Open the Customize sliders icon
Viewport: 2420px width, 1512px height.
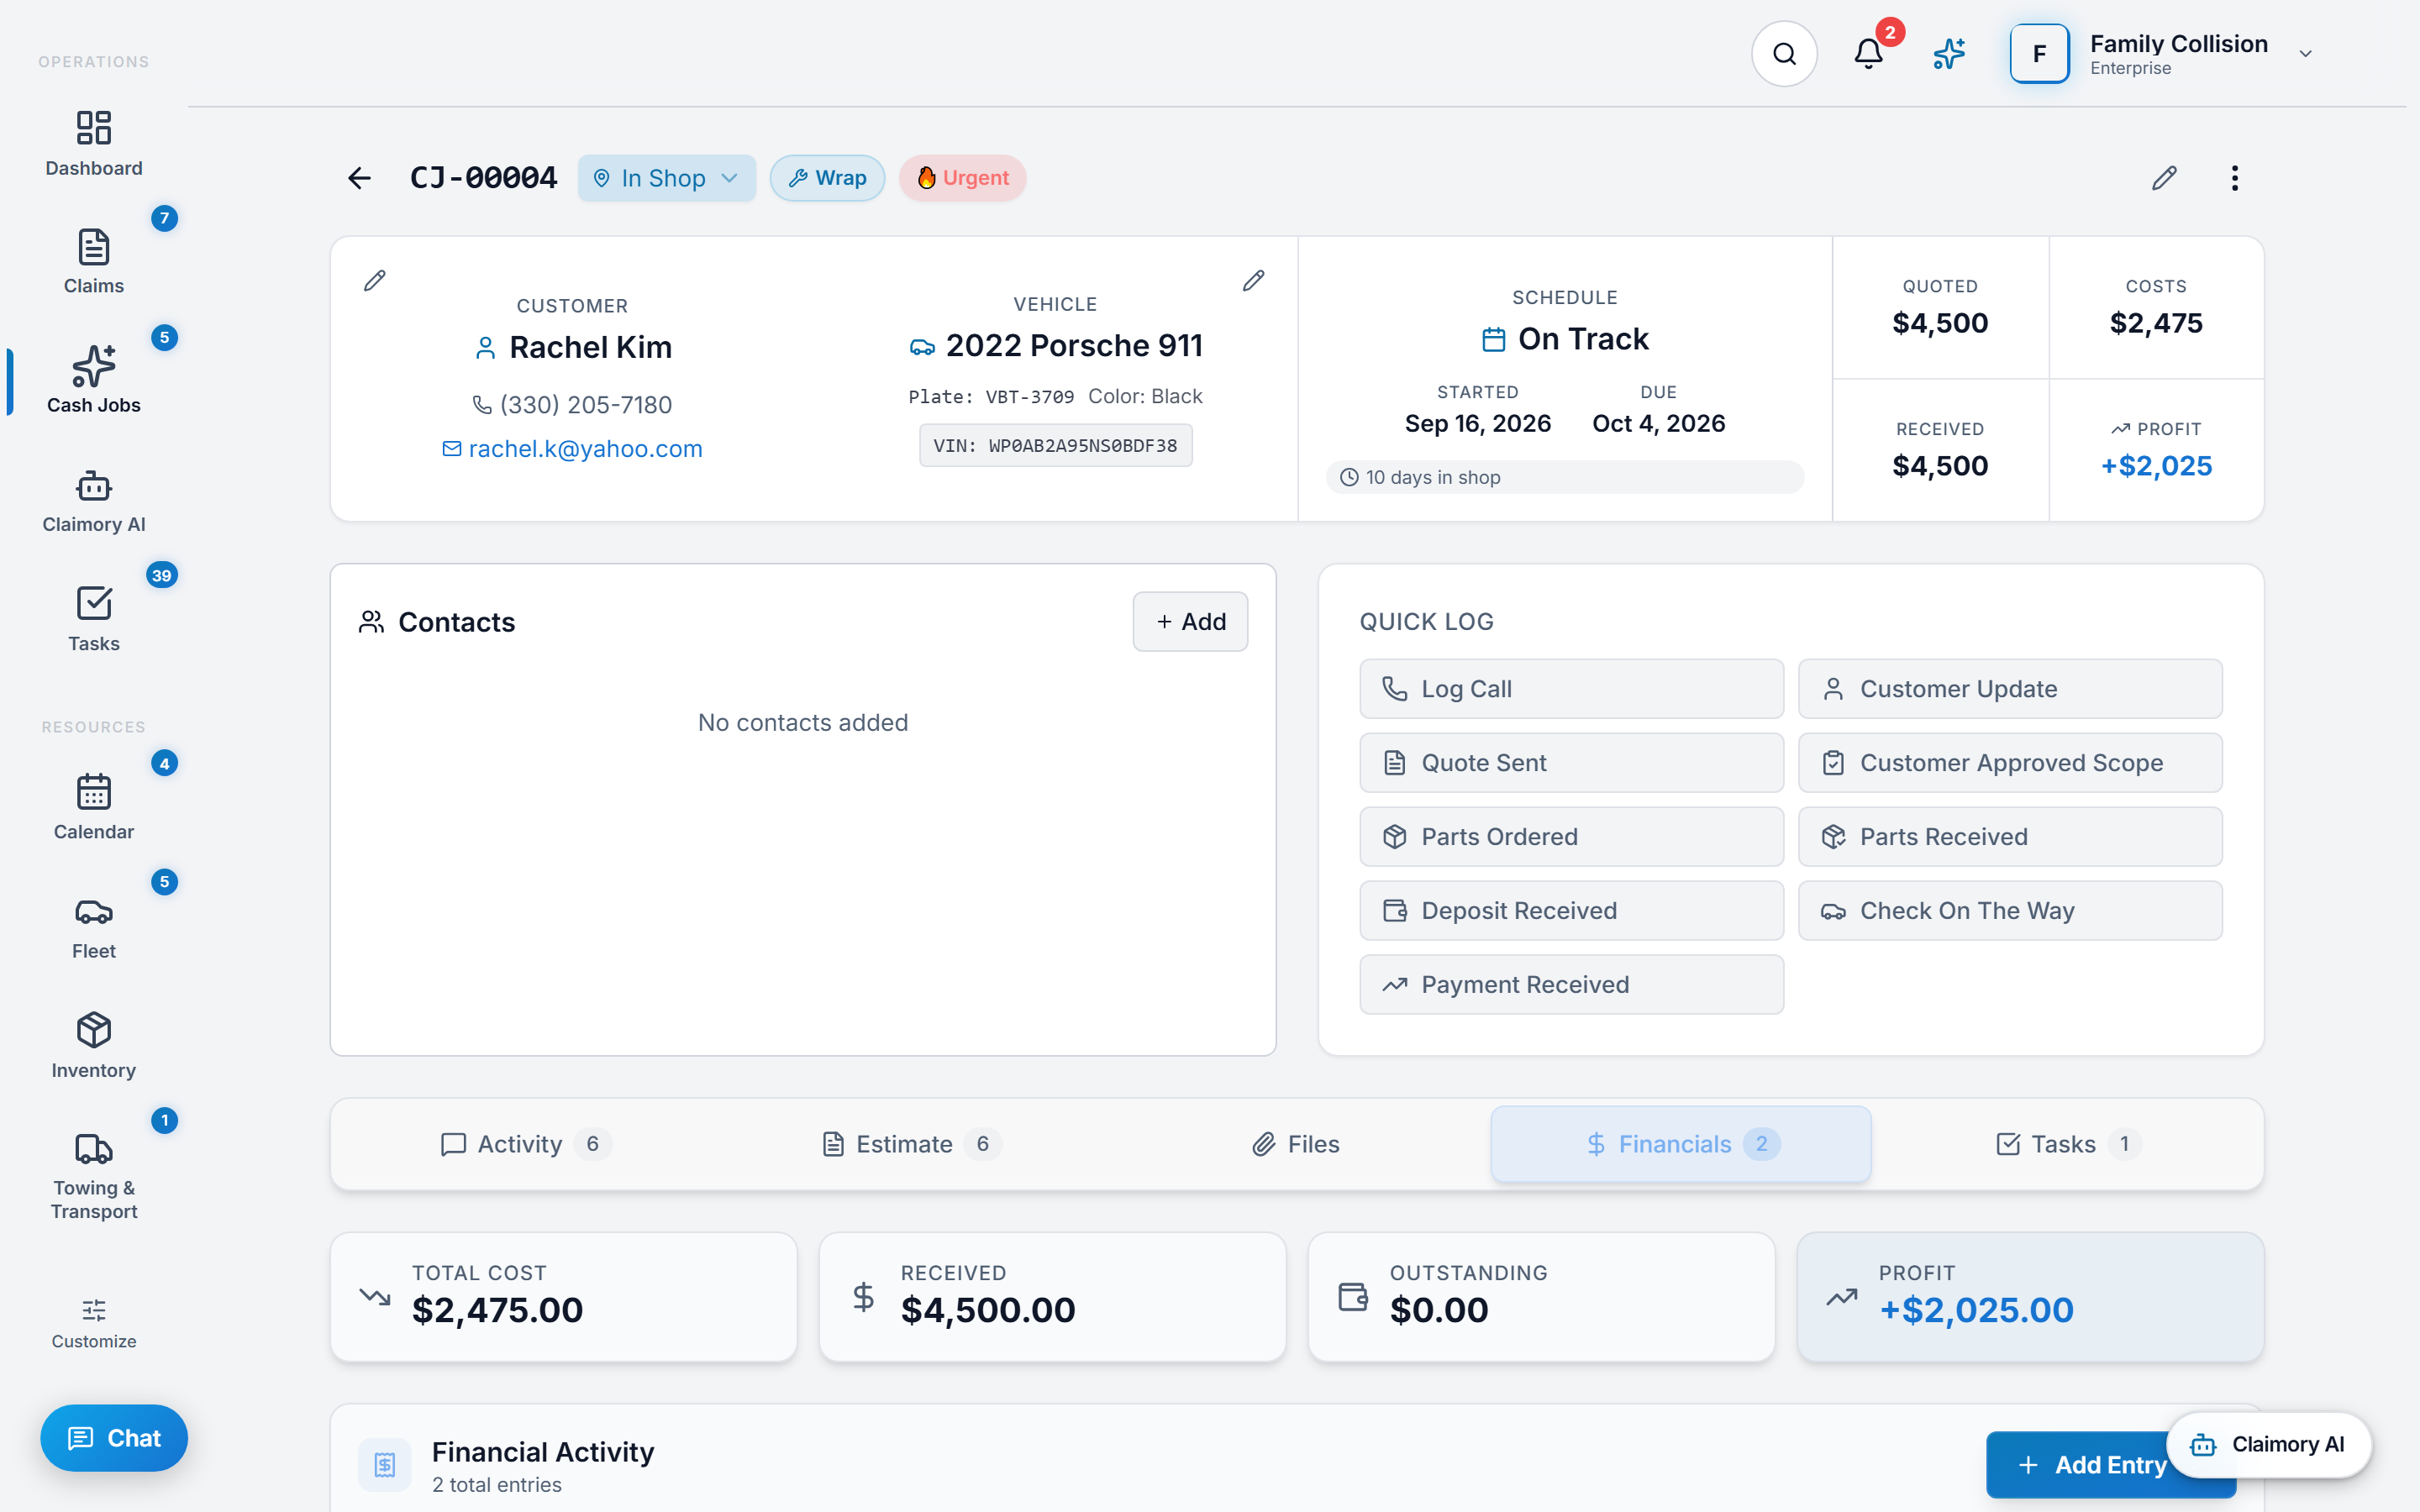click(94, 1310)
